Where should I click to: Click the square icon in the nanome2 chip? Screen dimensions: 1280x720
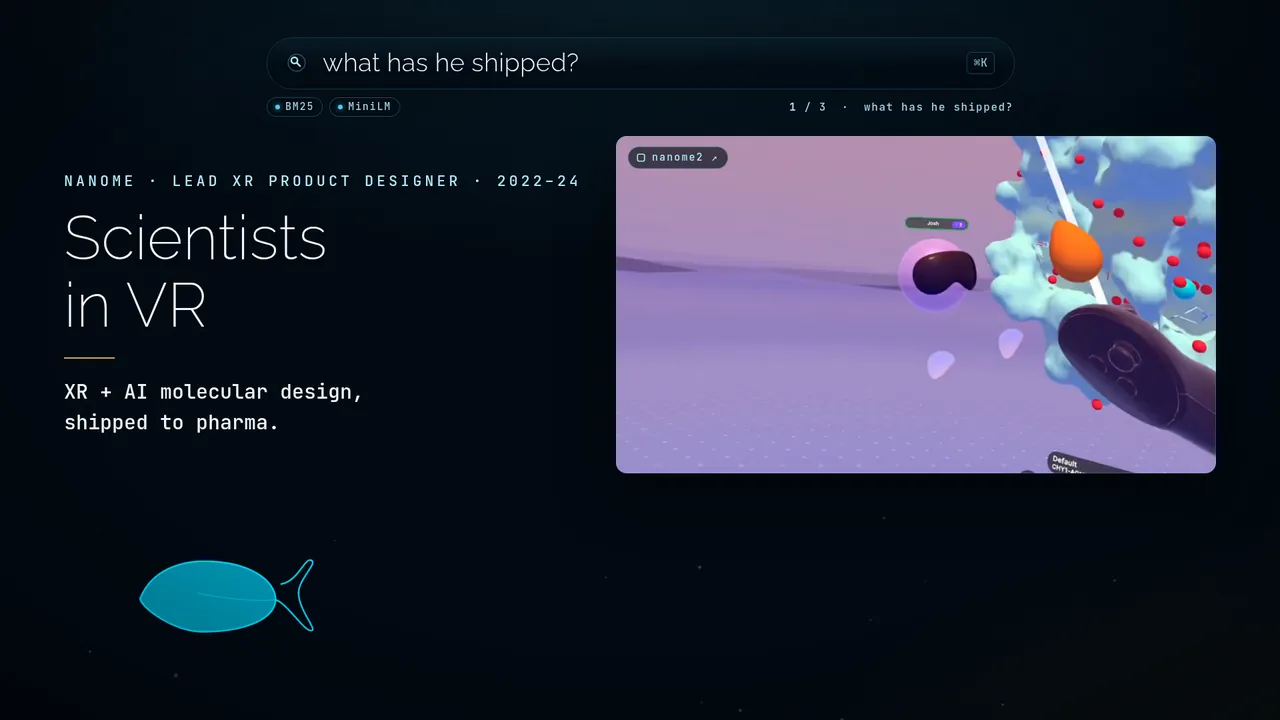[x=641, y=158]
